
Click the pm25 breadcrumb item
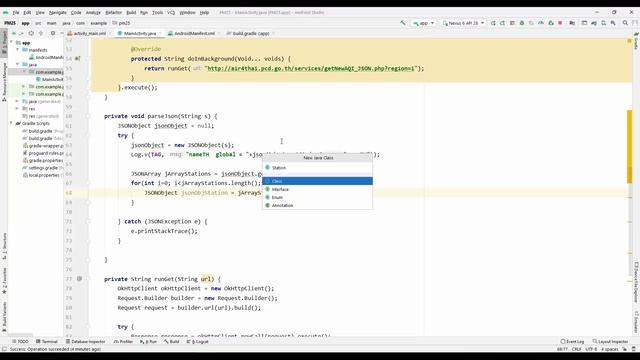coord(122,23)
